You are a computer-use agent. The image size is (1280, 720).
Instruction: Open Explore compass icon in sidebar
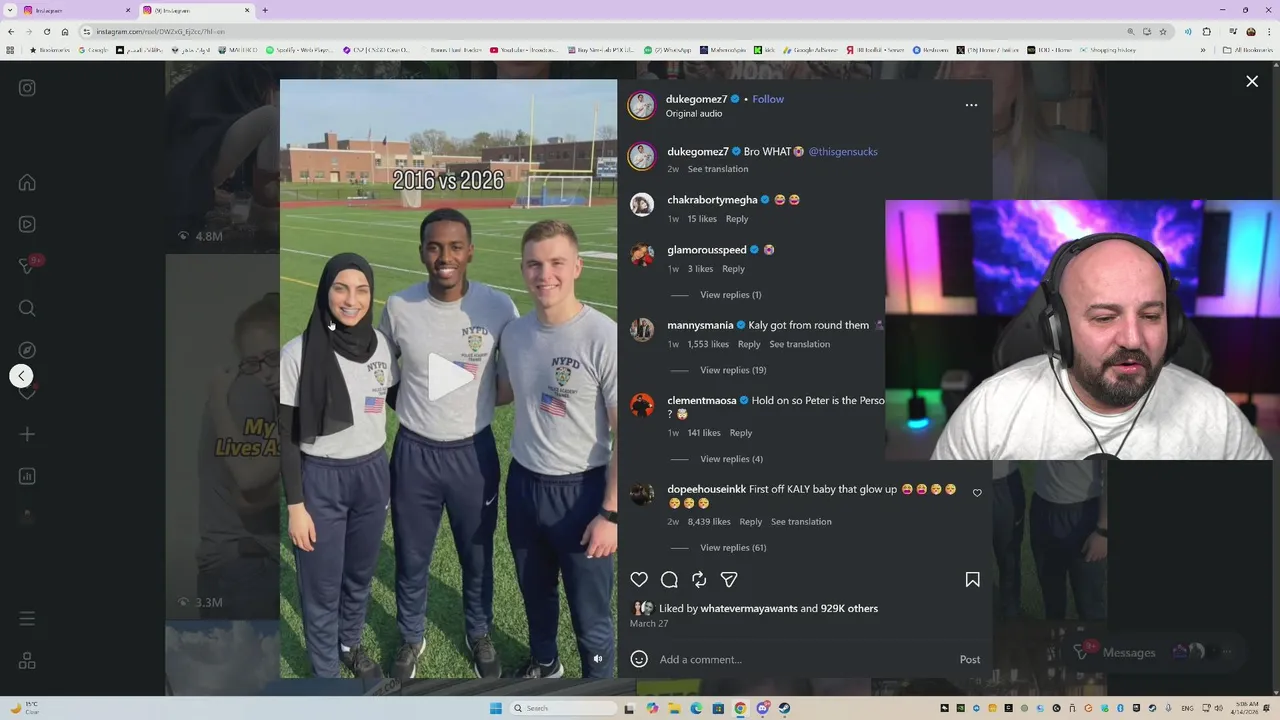(x=27, y=350)
